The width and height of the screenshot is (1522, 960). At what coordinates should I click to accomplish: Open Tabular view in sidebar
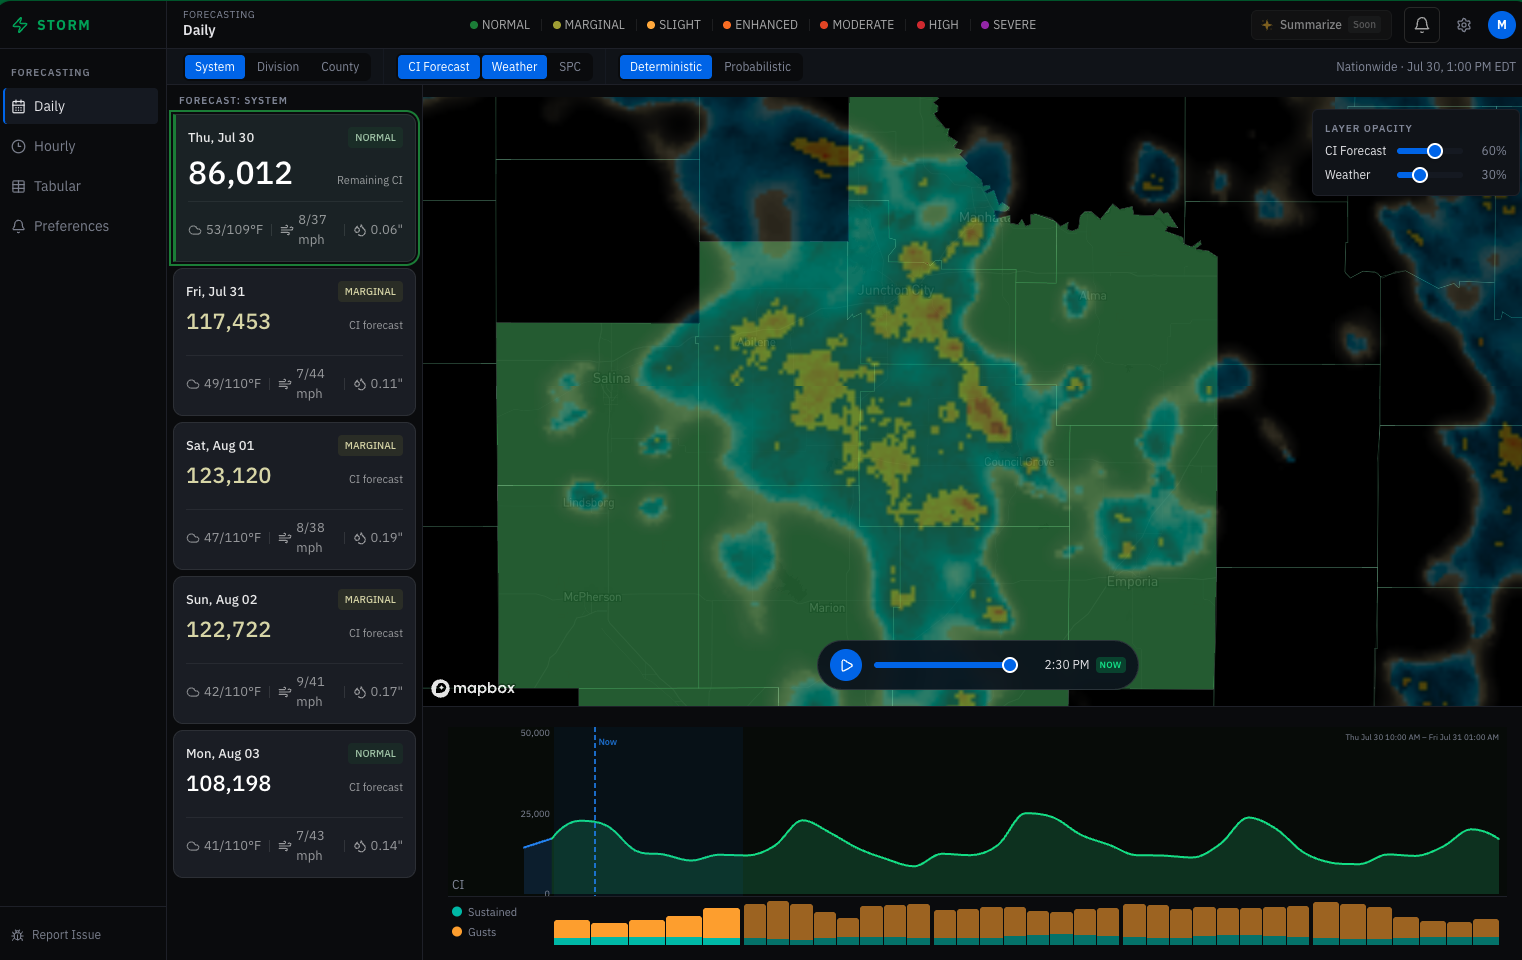click(x=81, y=186)
